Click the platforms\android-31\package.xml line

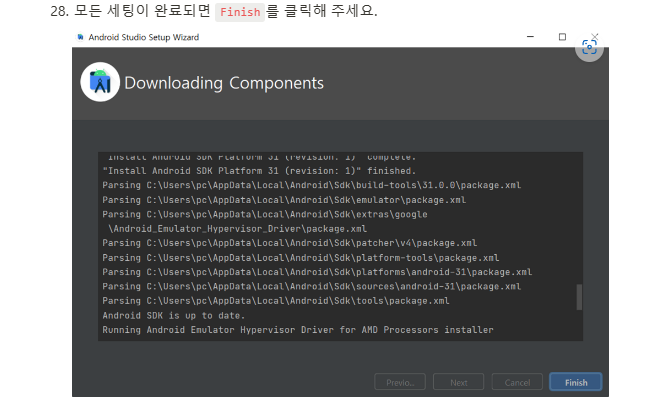tap(317, 272)
